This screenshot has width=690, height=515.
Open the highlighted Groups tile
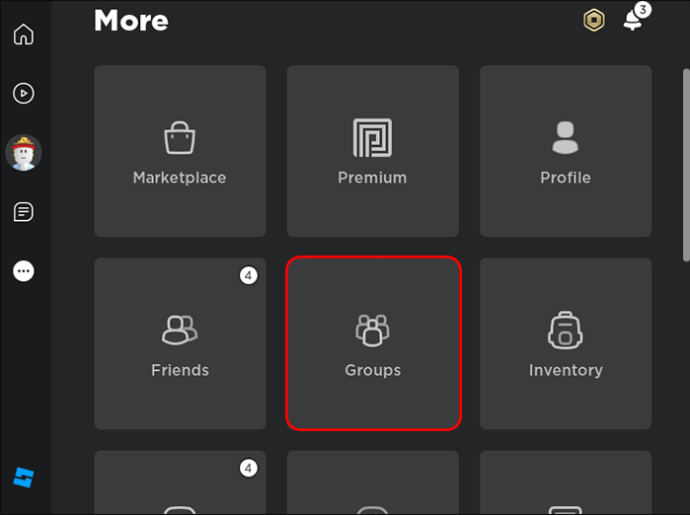tap(373, 343)
